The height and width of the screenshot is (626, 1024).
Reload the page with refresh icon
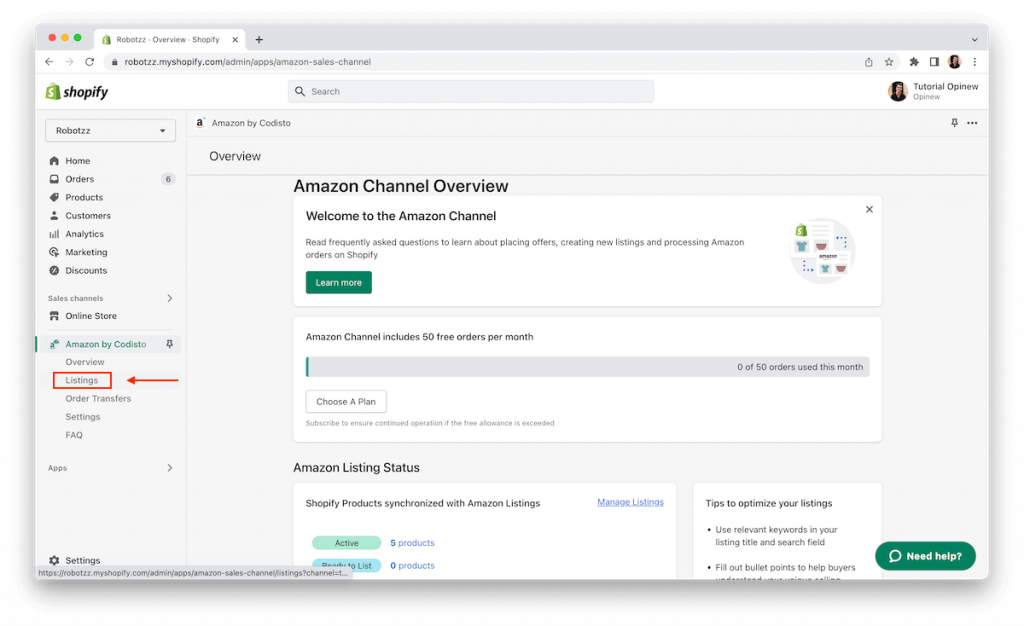point(89,62)
